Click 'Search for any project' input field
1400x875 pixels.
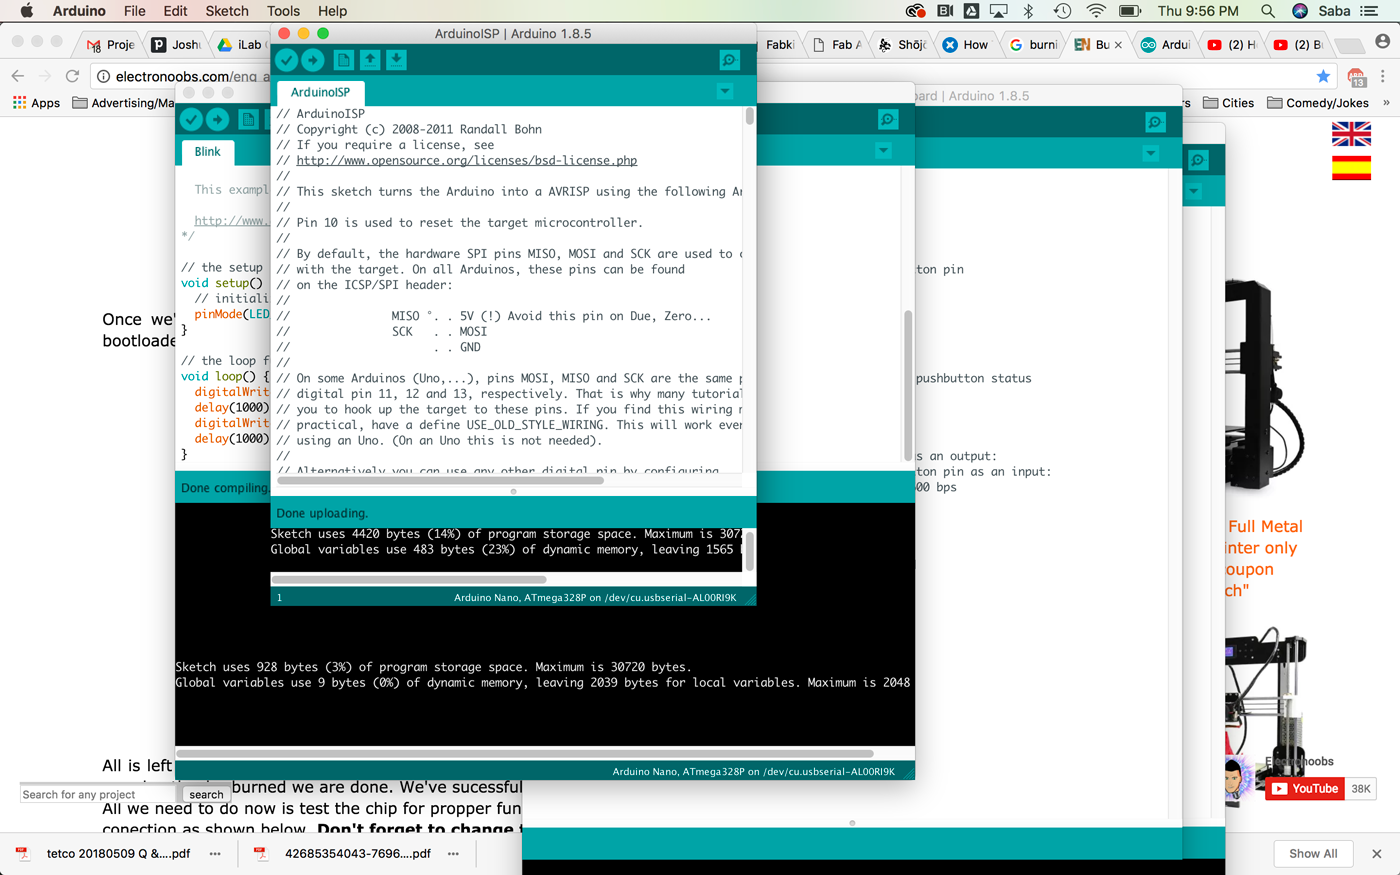[100, 795]
